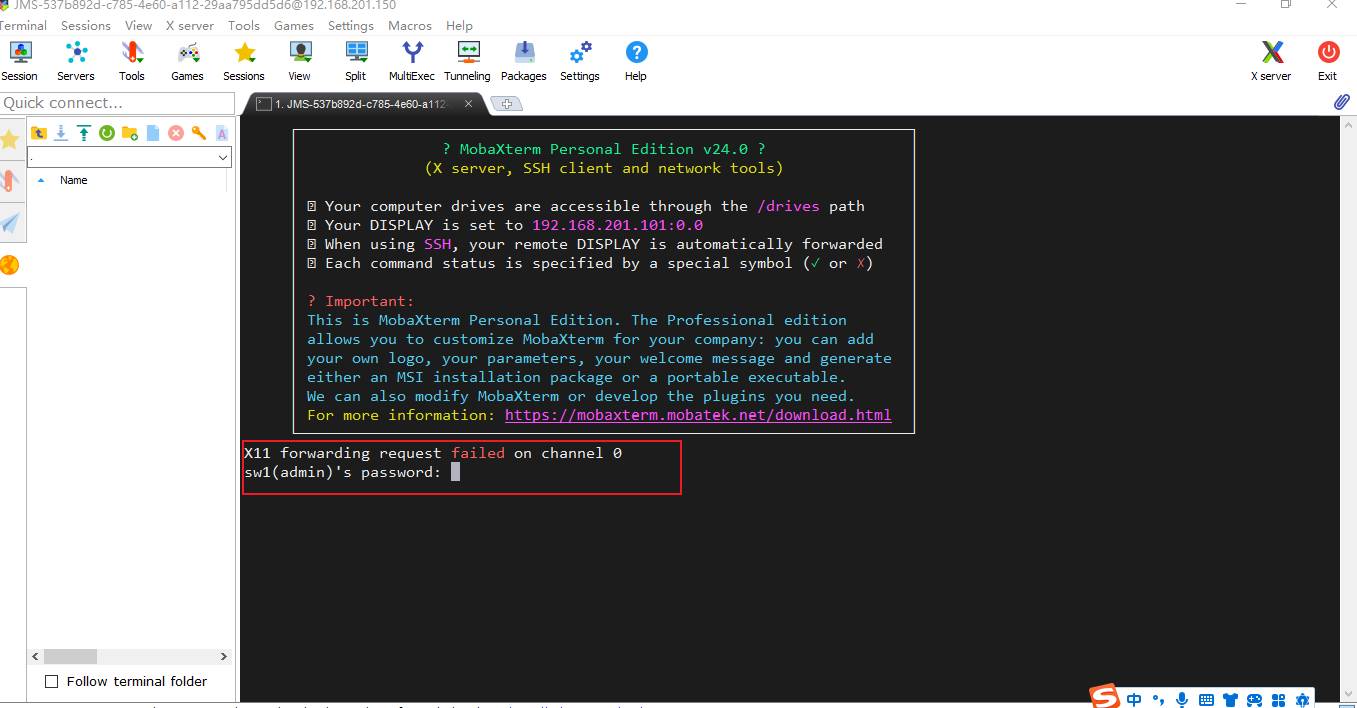Open the Games menu
1357x708 pixels.
point(294,25)
